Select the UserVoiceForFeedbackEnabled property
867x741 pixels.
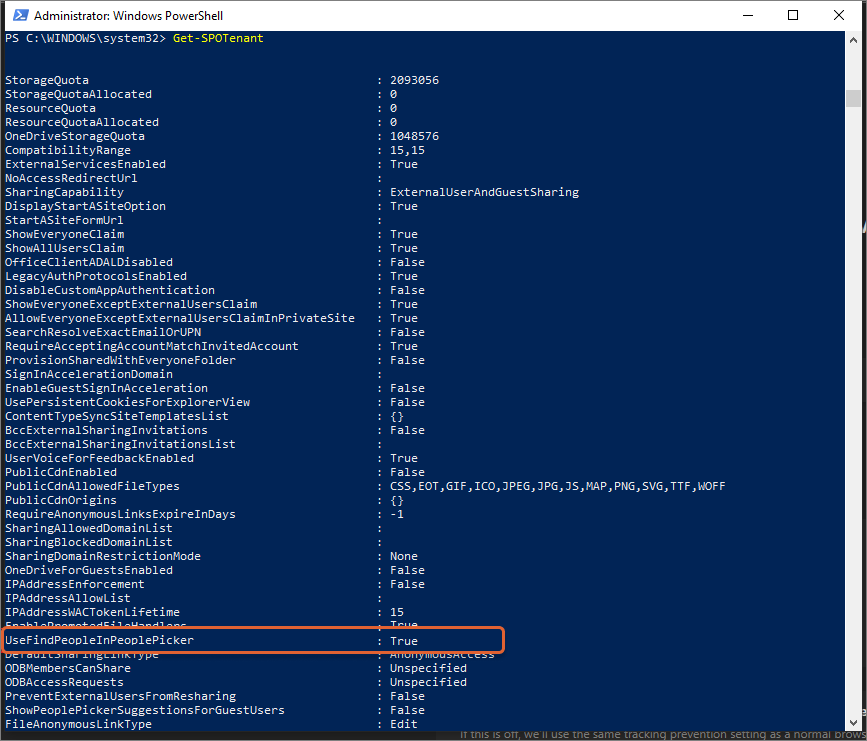pos(100,458)
